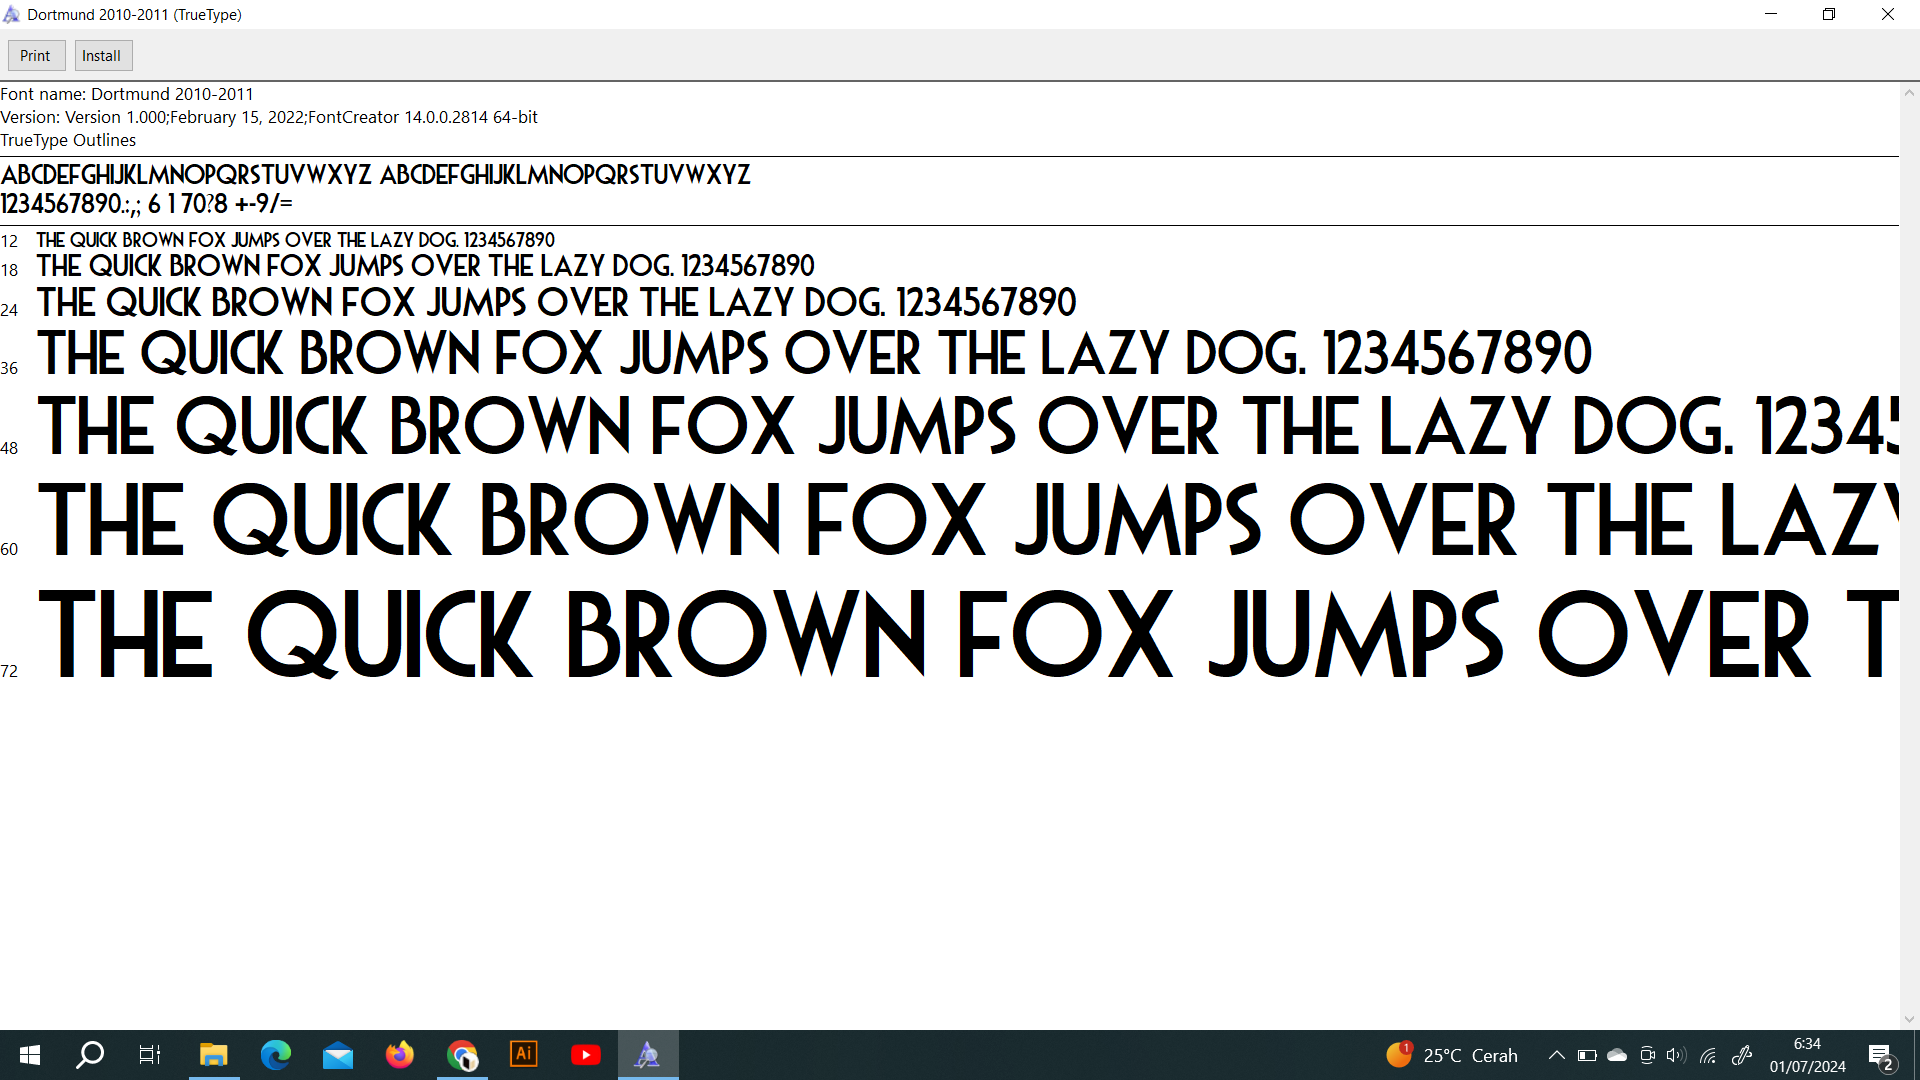The width and height of the screenshot is (1920, 1080).
Task: Click the Install font button
Action: point(102,56)
